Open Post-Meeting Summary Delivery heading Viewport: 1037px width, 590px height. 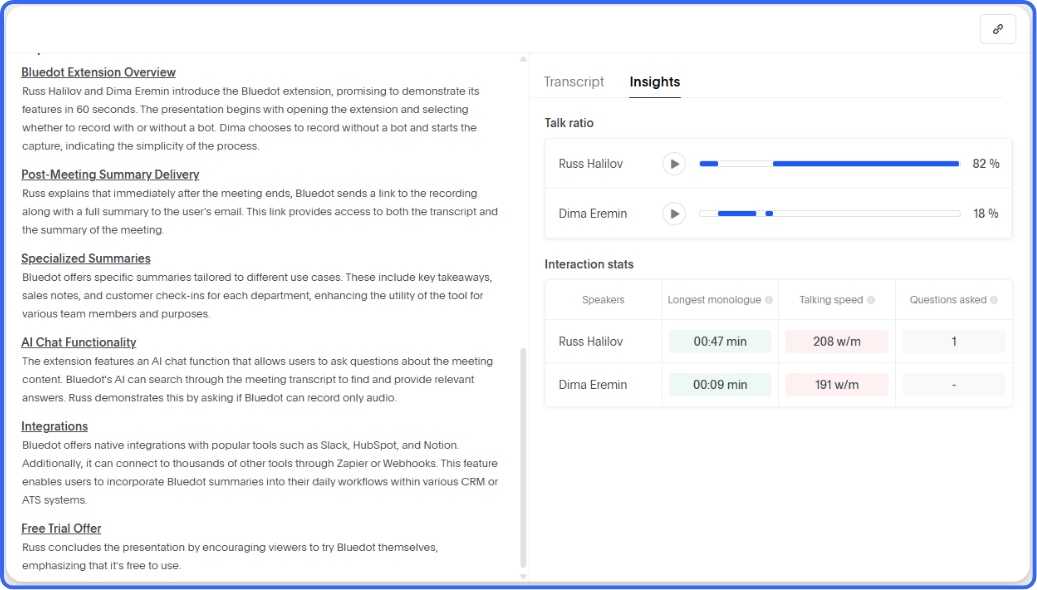(110, 175)
